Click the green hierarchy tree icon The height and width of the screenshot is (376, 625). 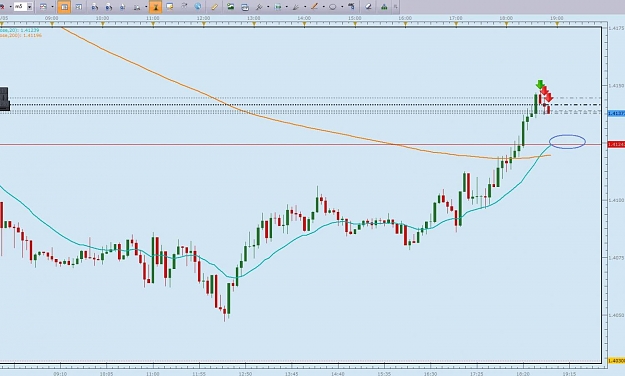pos(384,7)
